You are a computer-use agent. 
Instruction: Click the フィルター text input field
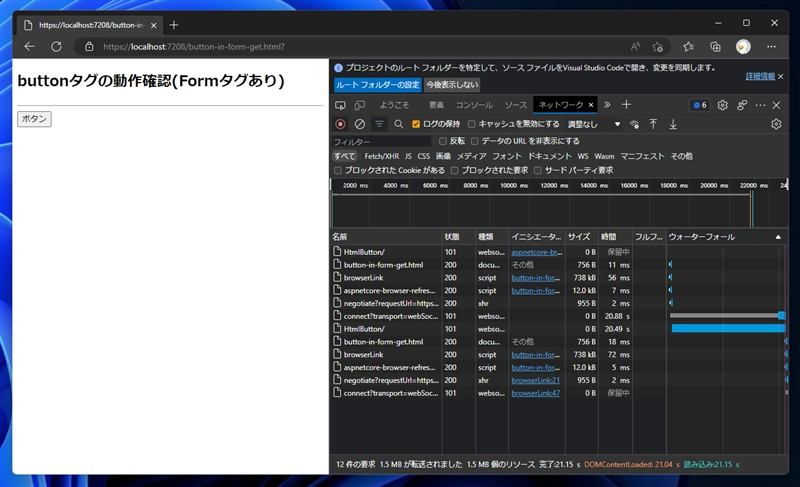coord(381,142)
